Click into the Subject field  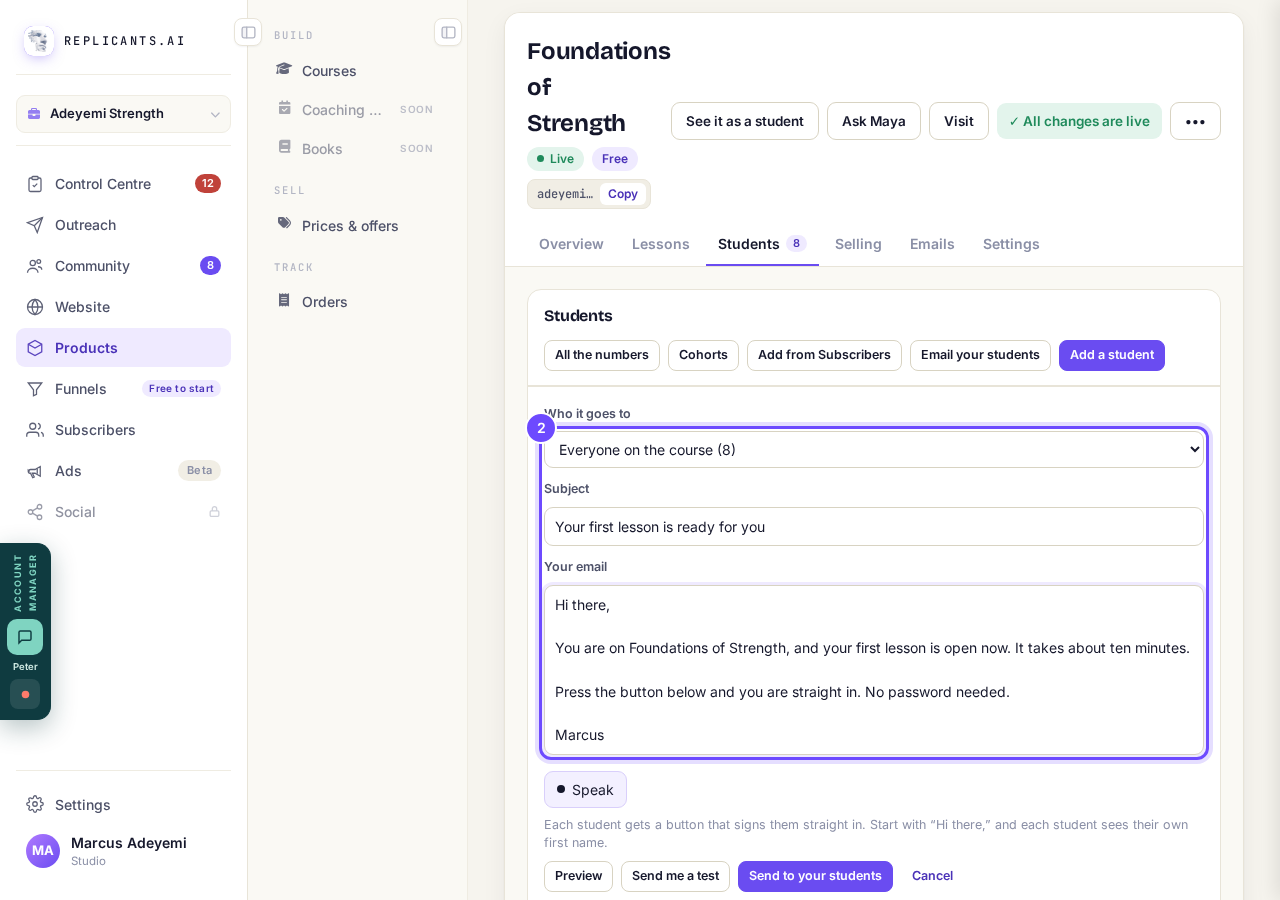pos(874,527)
